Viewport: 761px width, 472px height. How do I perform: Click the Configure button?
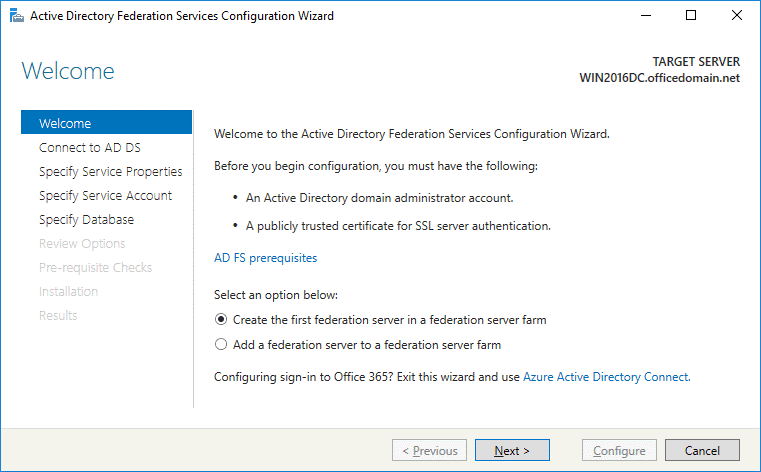[620, 451]
